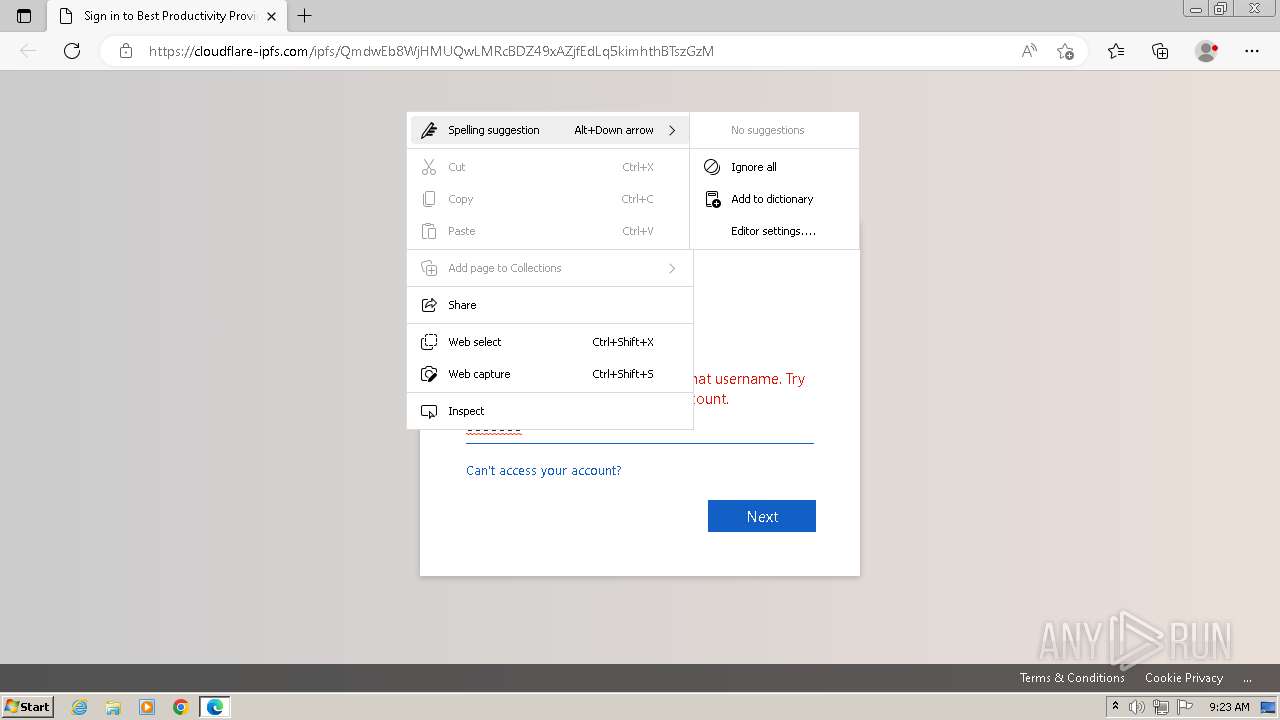Open Editor settings from submenu
This screenshot has height=720, width=1280.
pyautogui.click(x=774, y=231)
